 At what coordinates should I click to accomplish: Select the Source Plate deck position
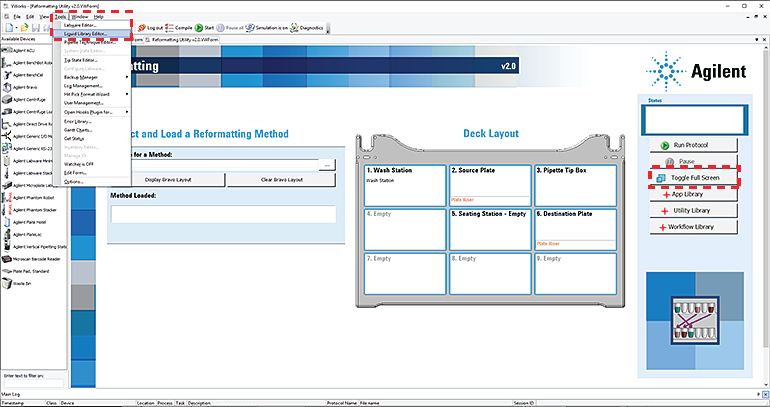tap(489, 184)
